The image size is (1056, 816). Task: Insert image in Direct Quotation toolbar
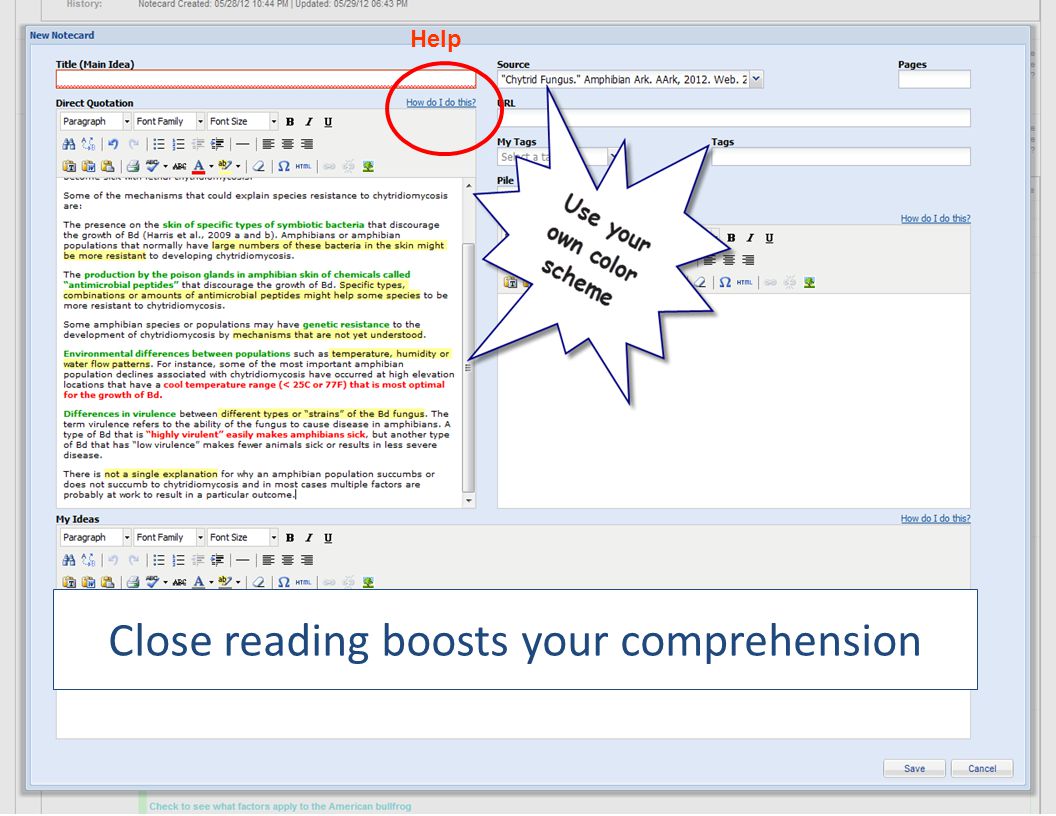click(x=368, y=166)
